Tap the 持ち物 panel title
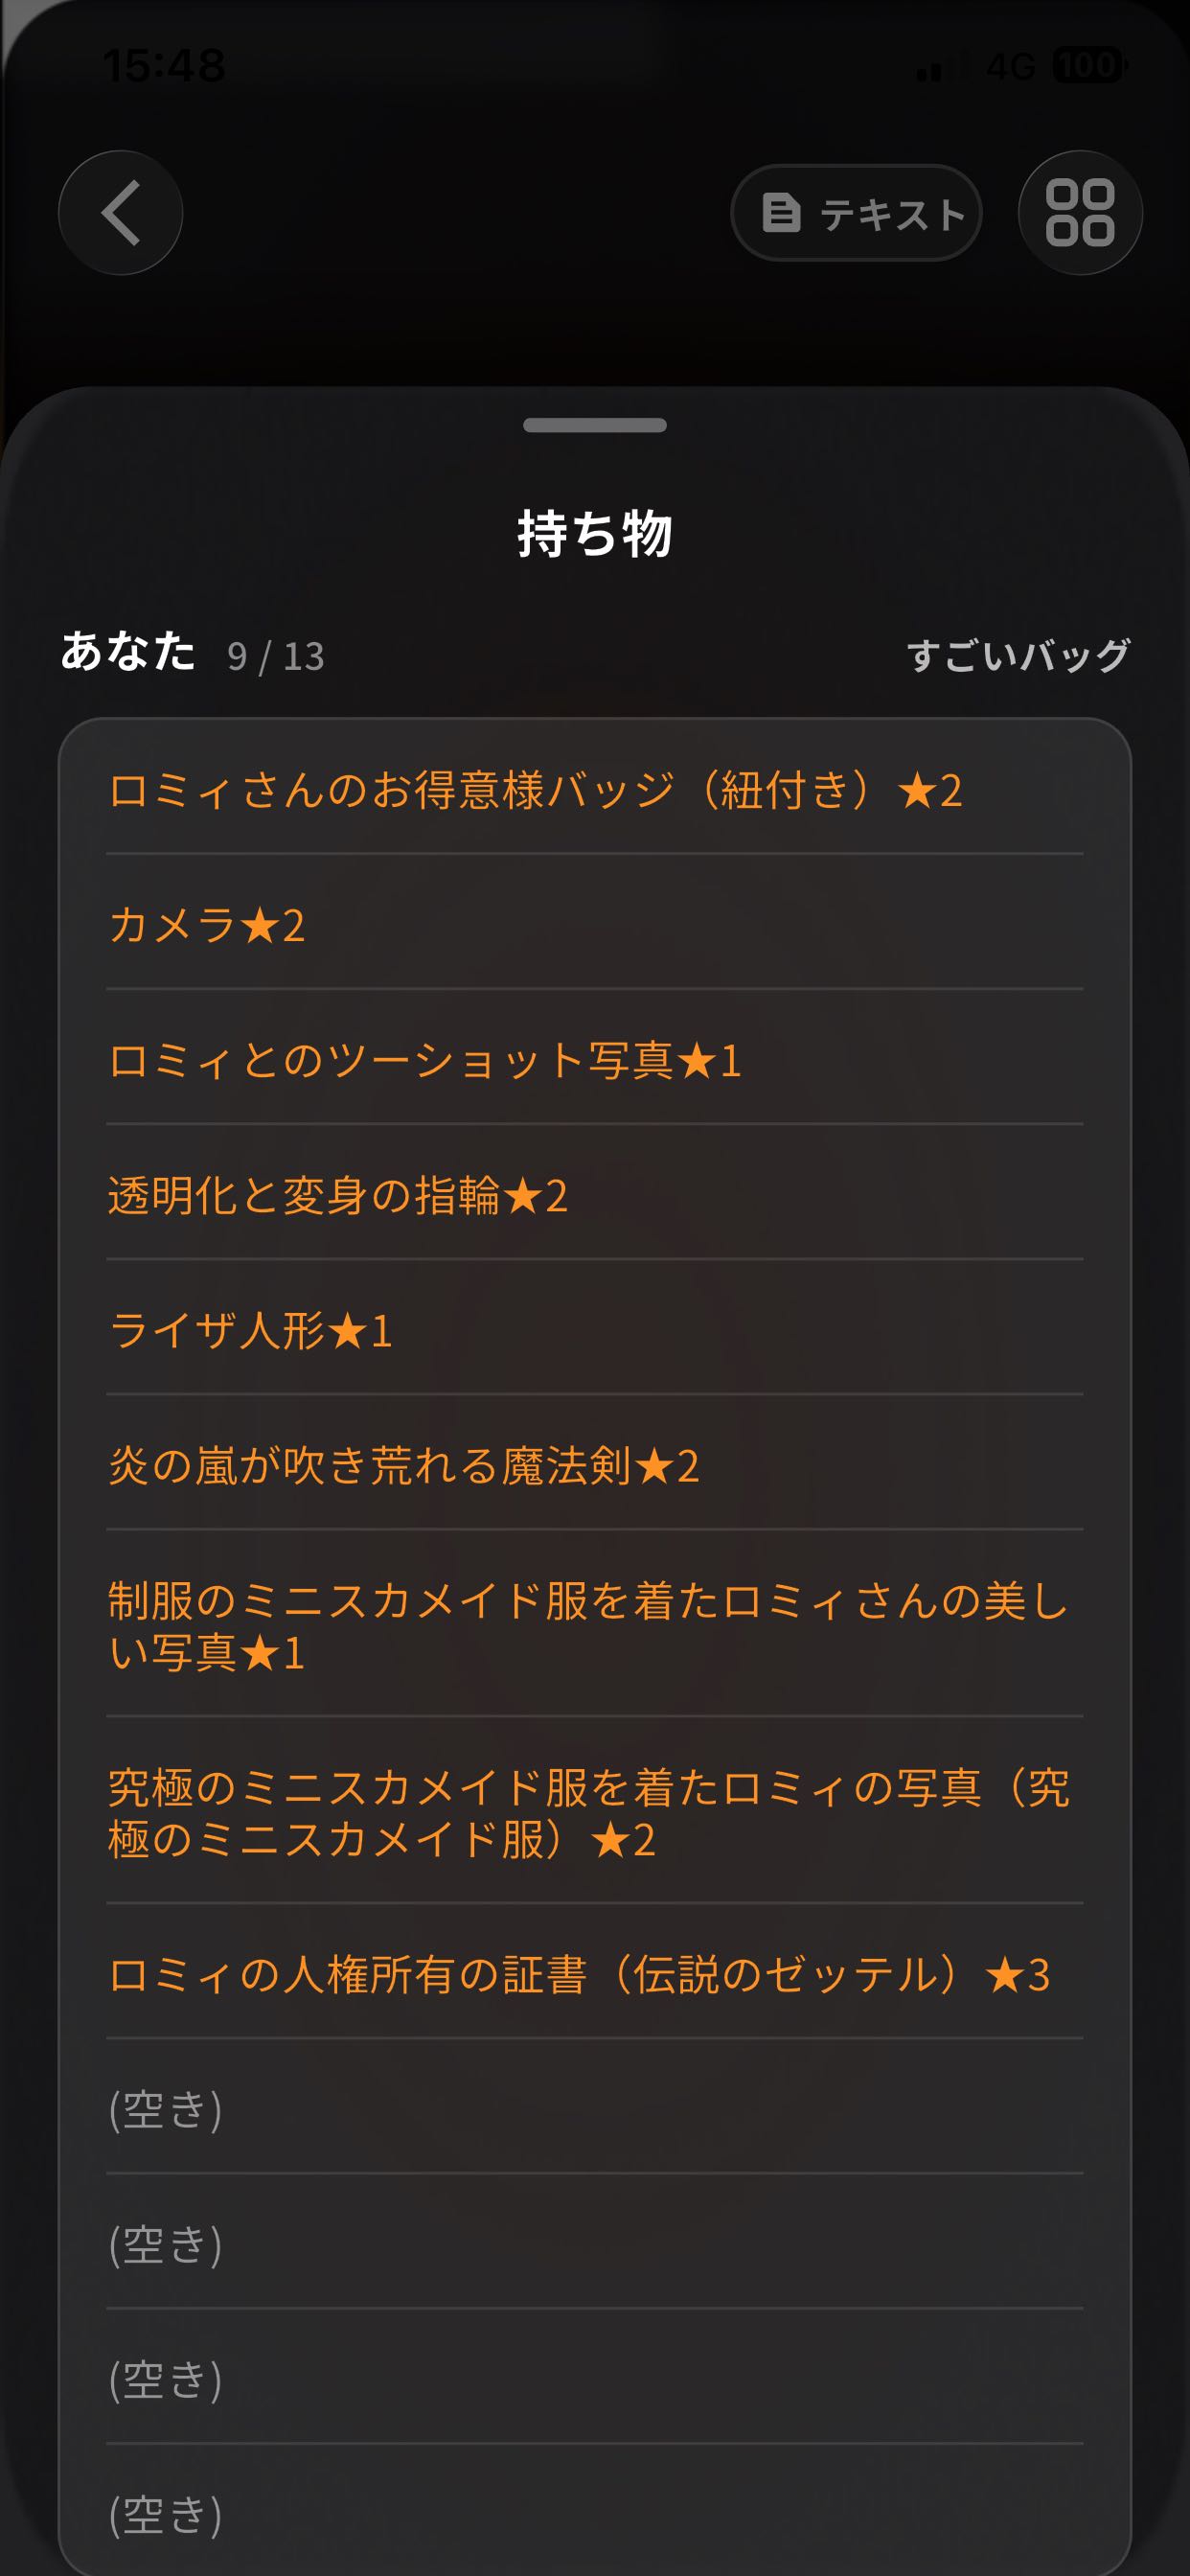Screen dimensions: 1190x2576 [595, 532]
